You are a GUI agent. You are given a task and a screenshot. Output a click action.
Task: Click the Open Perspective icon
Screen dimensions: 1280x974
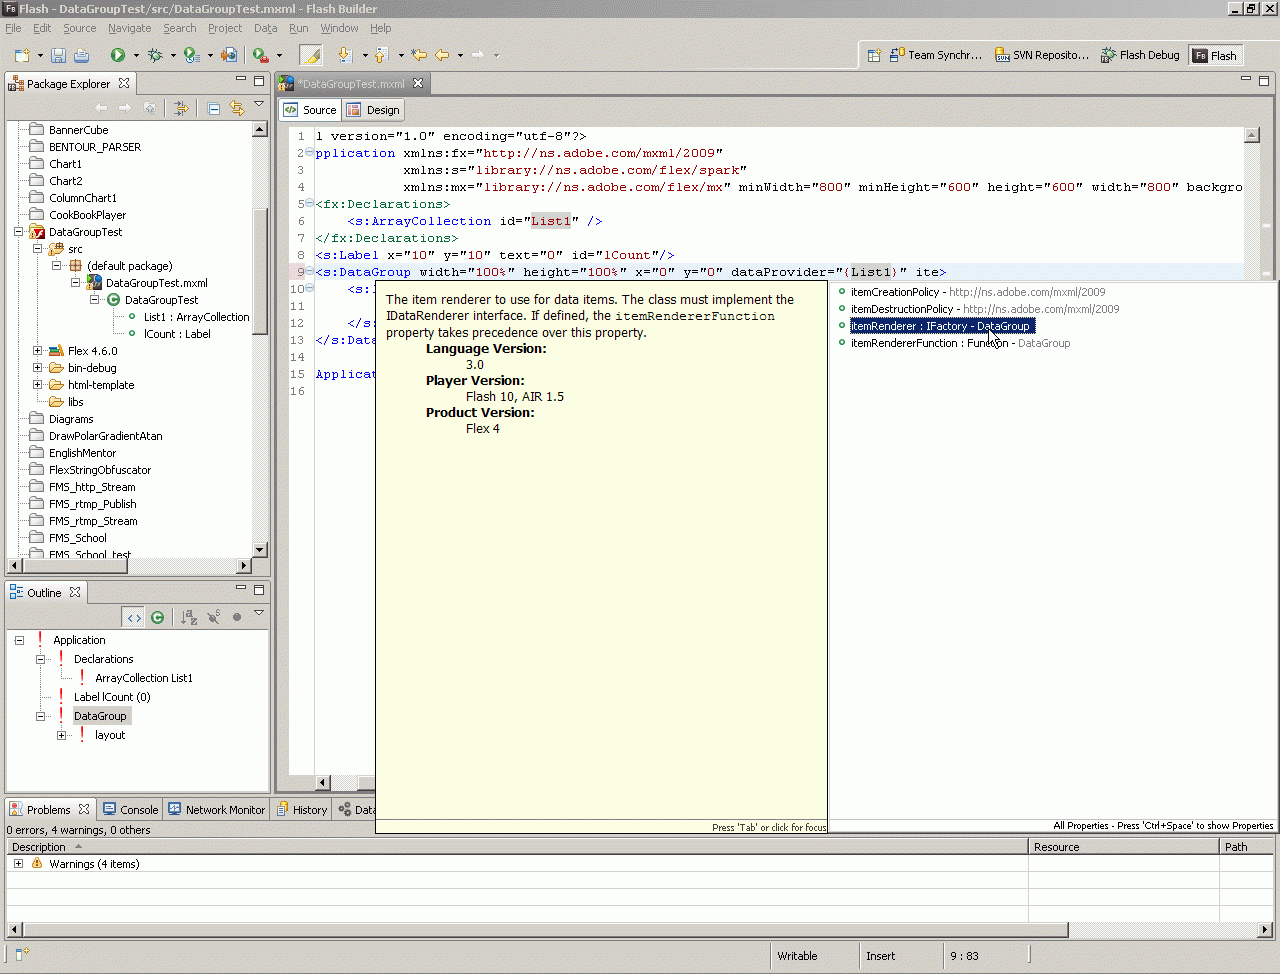(x=873, y=55)
